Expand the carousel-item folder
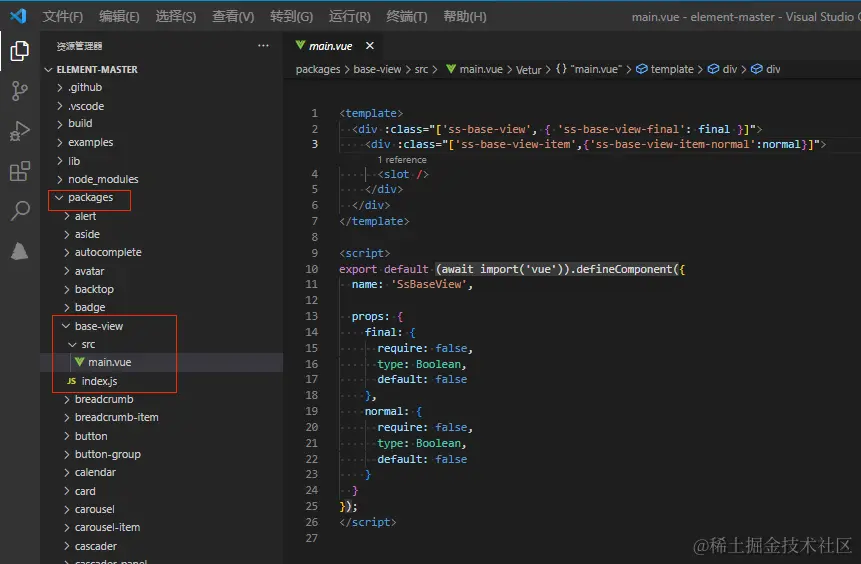 (161, 527)
